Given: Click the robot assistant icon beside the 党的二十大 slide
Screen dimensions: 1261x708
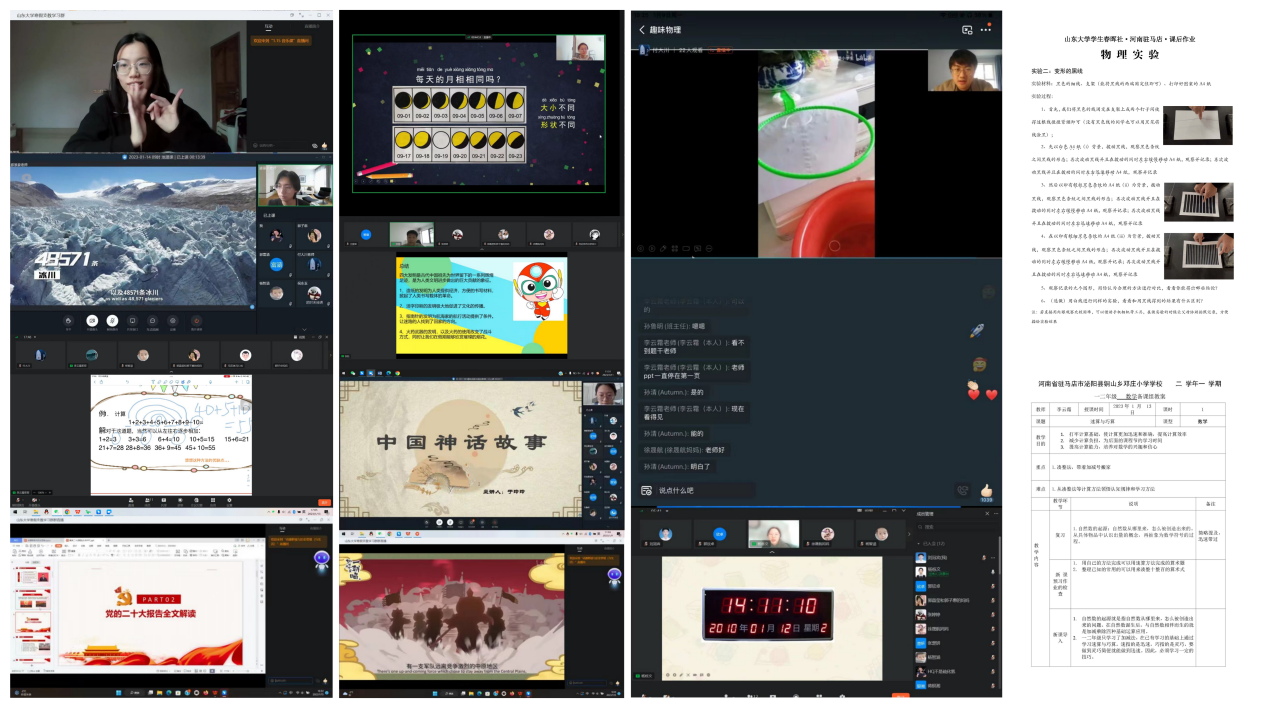Looking at the screenshot, I should [x=321, y=561].
